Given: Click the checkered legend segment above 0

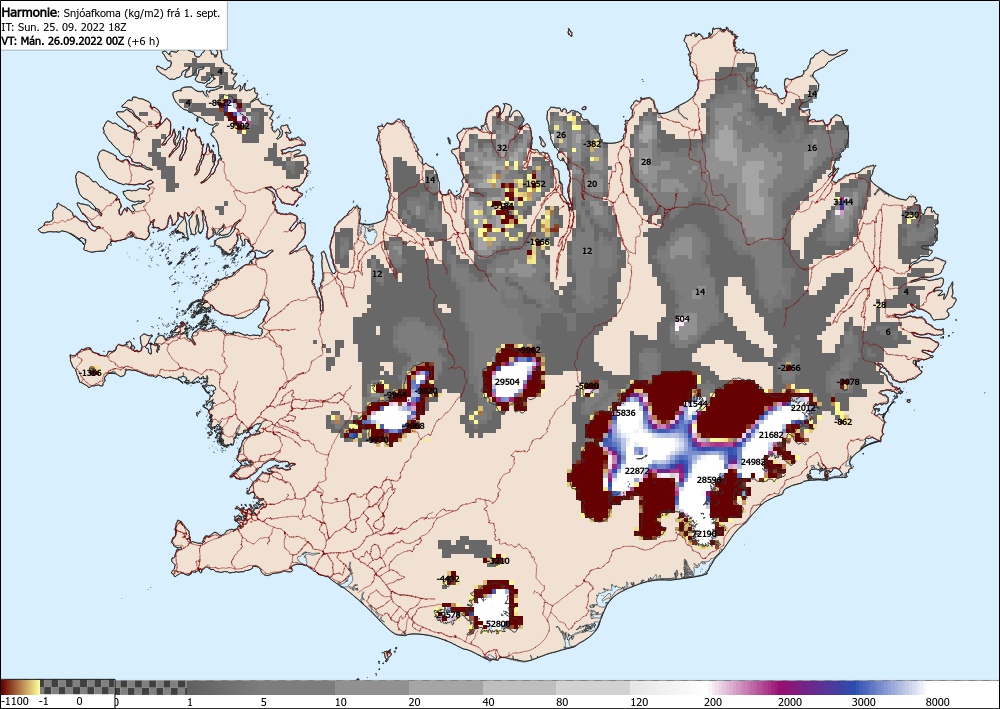Looking at the screenshot, I should pyautogui.click(x=78, y=687).
